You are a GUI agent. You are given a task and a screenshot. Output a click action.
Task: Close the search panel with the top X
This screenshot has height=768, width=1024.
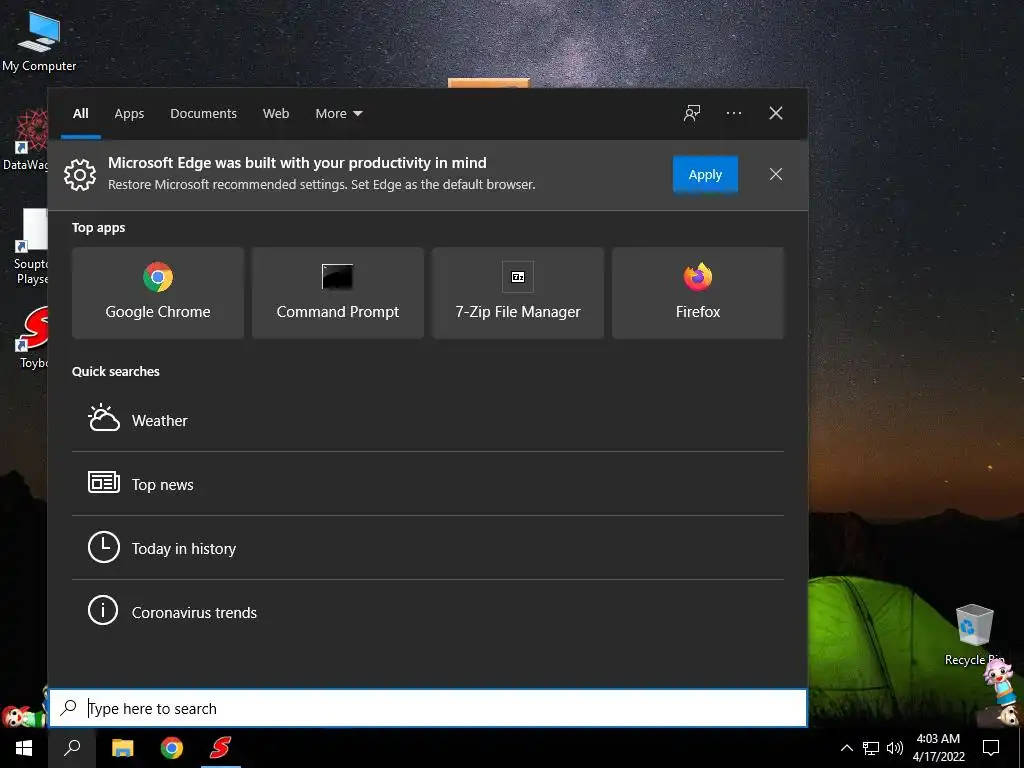coord(775,113)
